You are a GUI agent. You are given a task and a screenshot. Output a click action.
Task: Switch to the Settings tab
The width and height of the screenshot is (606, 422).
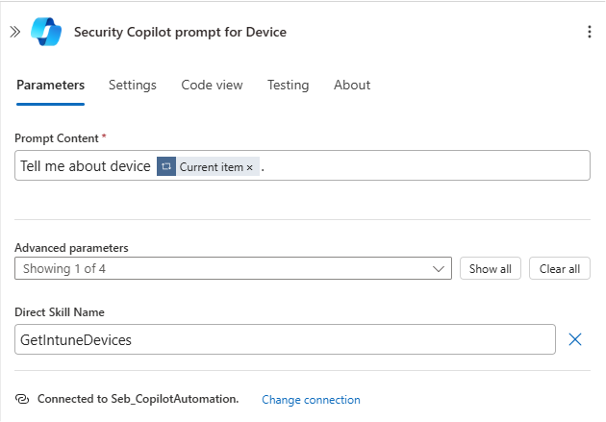[133, 85]
